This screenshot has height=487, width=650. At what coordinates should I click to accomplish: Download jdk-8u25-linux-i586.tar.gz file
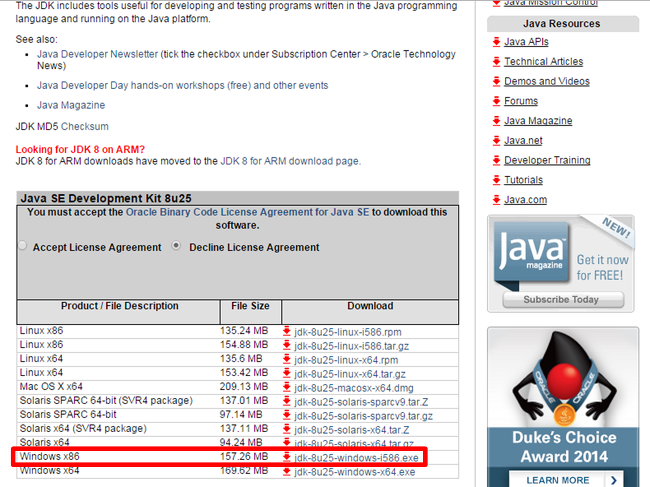(x=352, y=346)
